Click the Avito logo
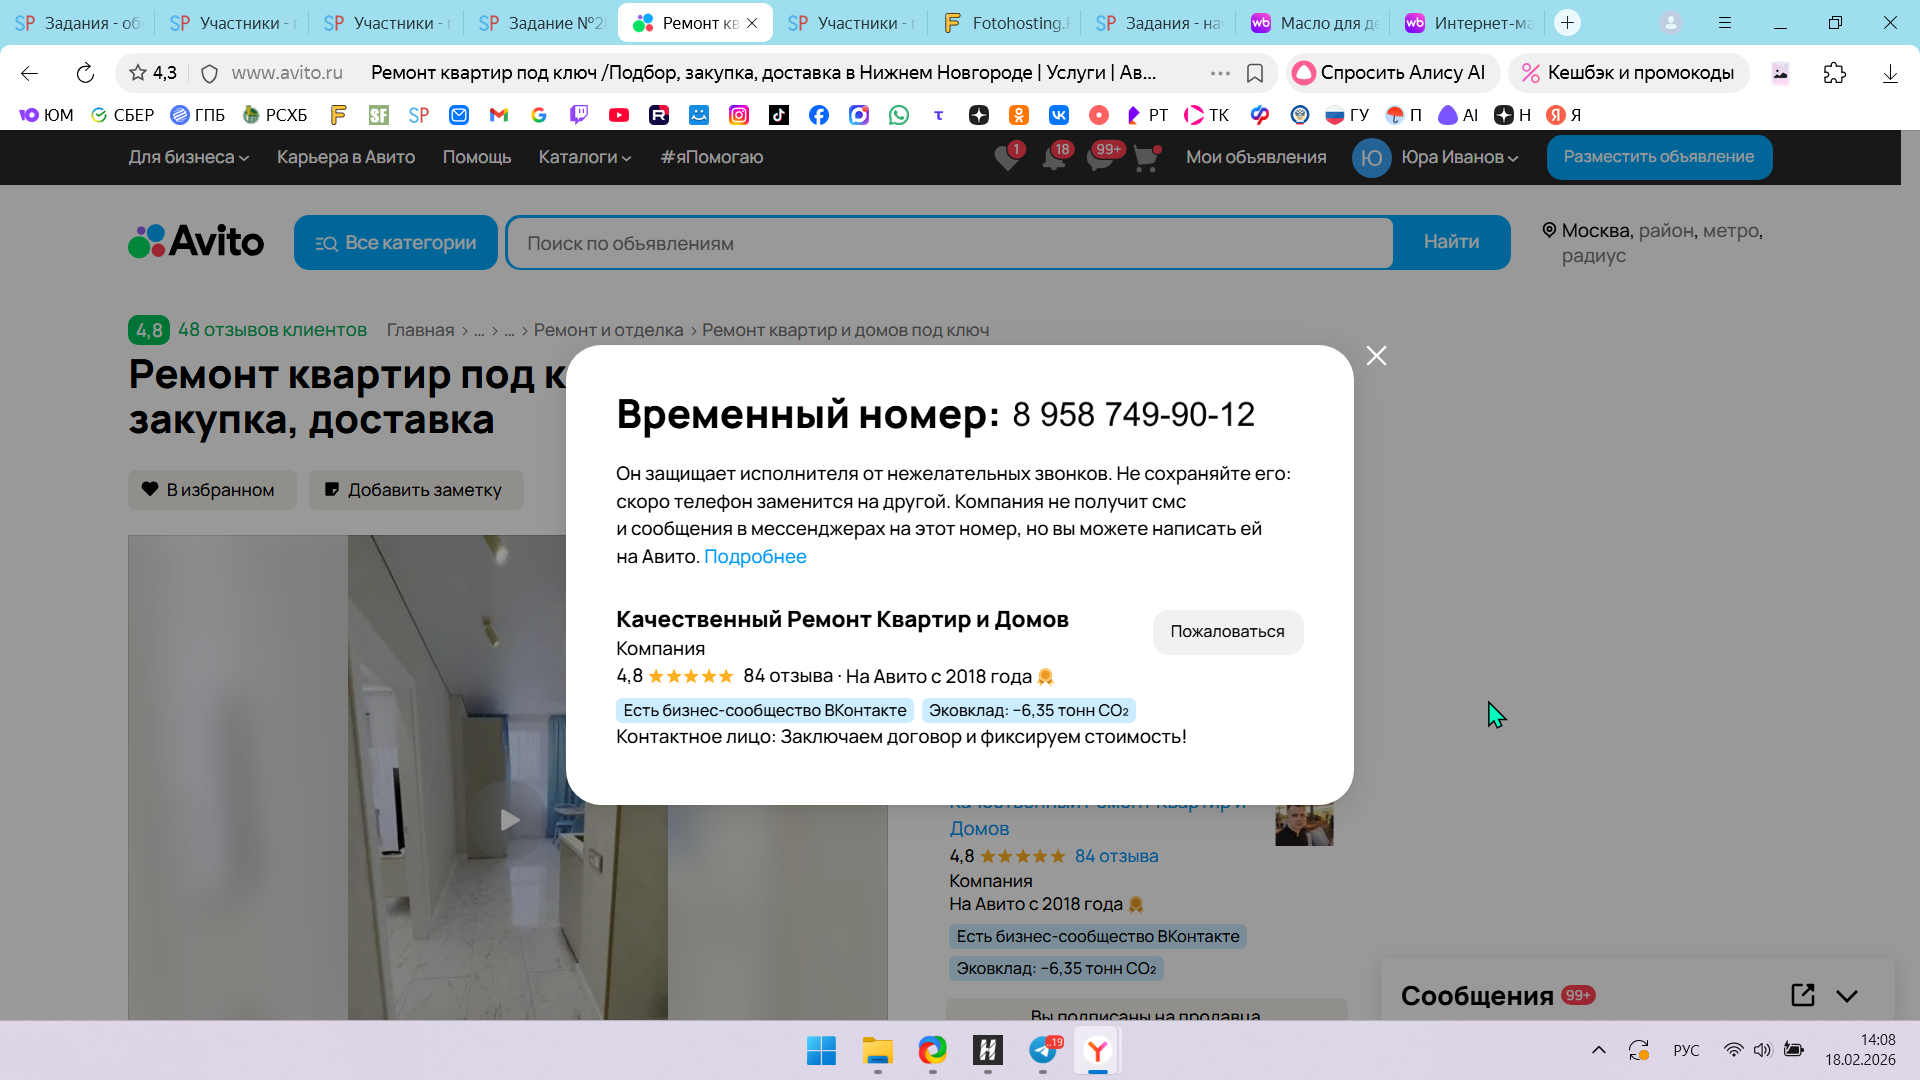 click(x=196, y=242)
